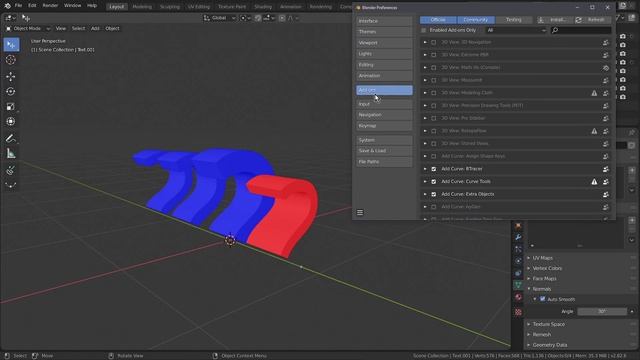The width and height of the screenshot is (640, 360).
Task: Disable the Add Curve: Curve Tools checkbox
Action: [433, 182]
